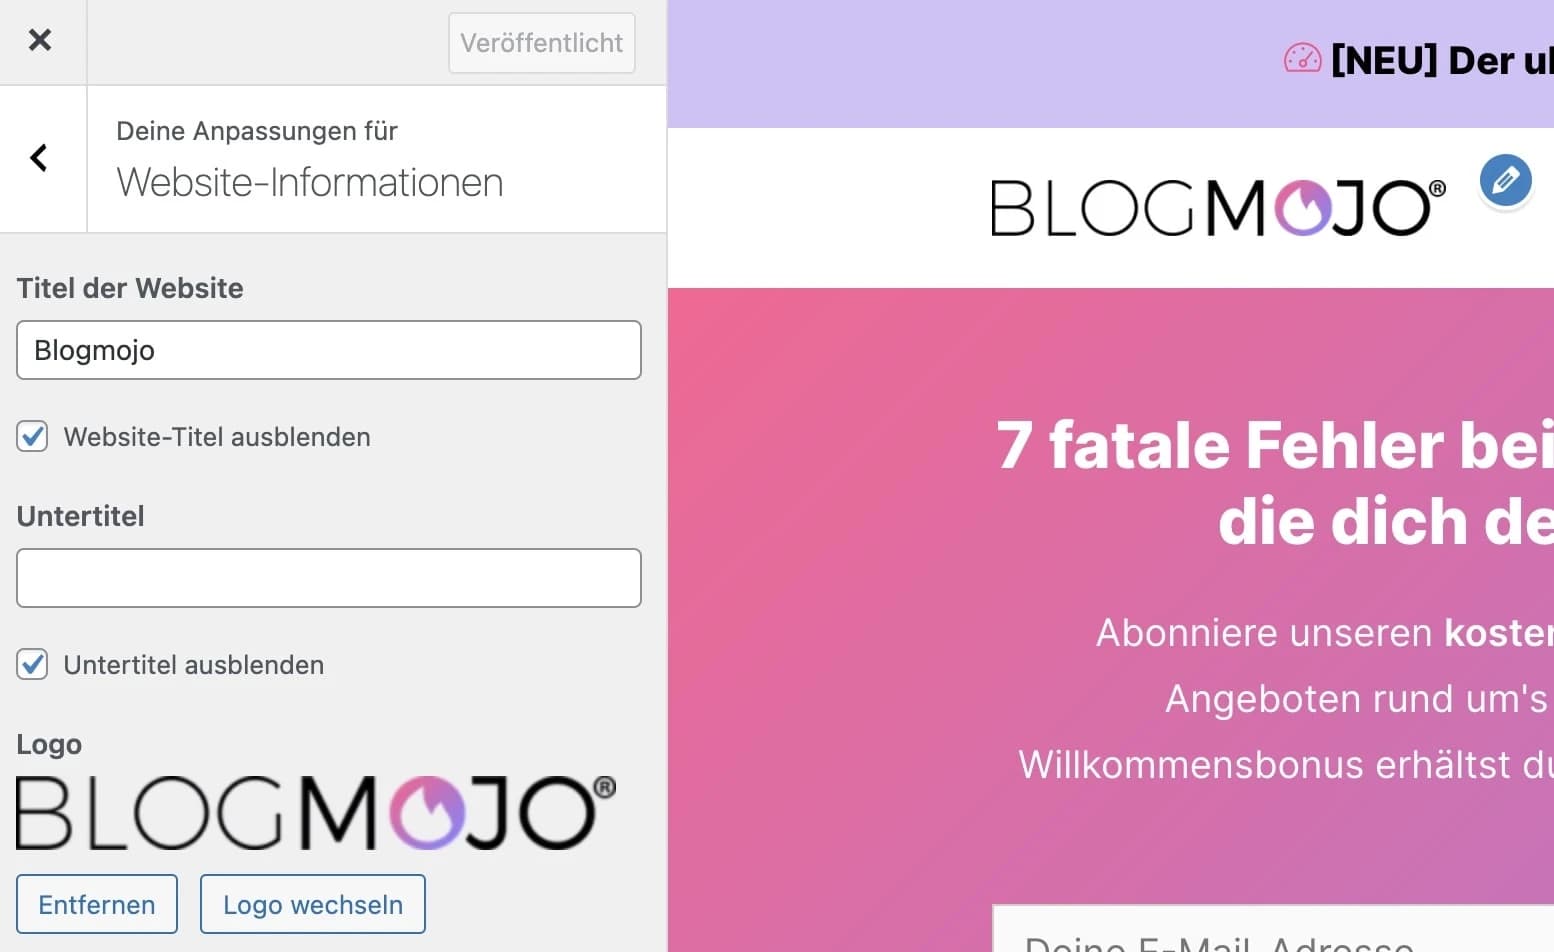
Task: Click the blue pencil edit shortcut icon
Action: tap(1505, 181)
